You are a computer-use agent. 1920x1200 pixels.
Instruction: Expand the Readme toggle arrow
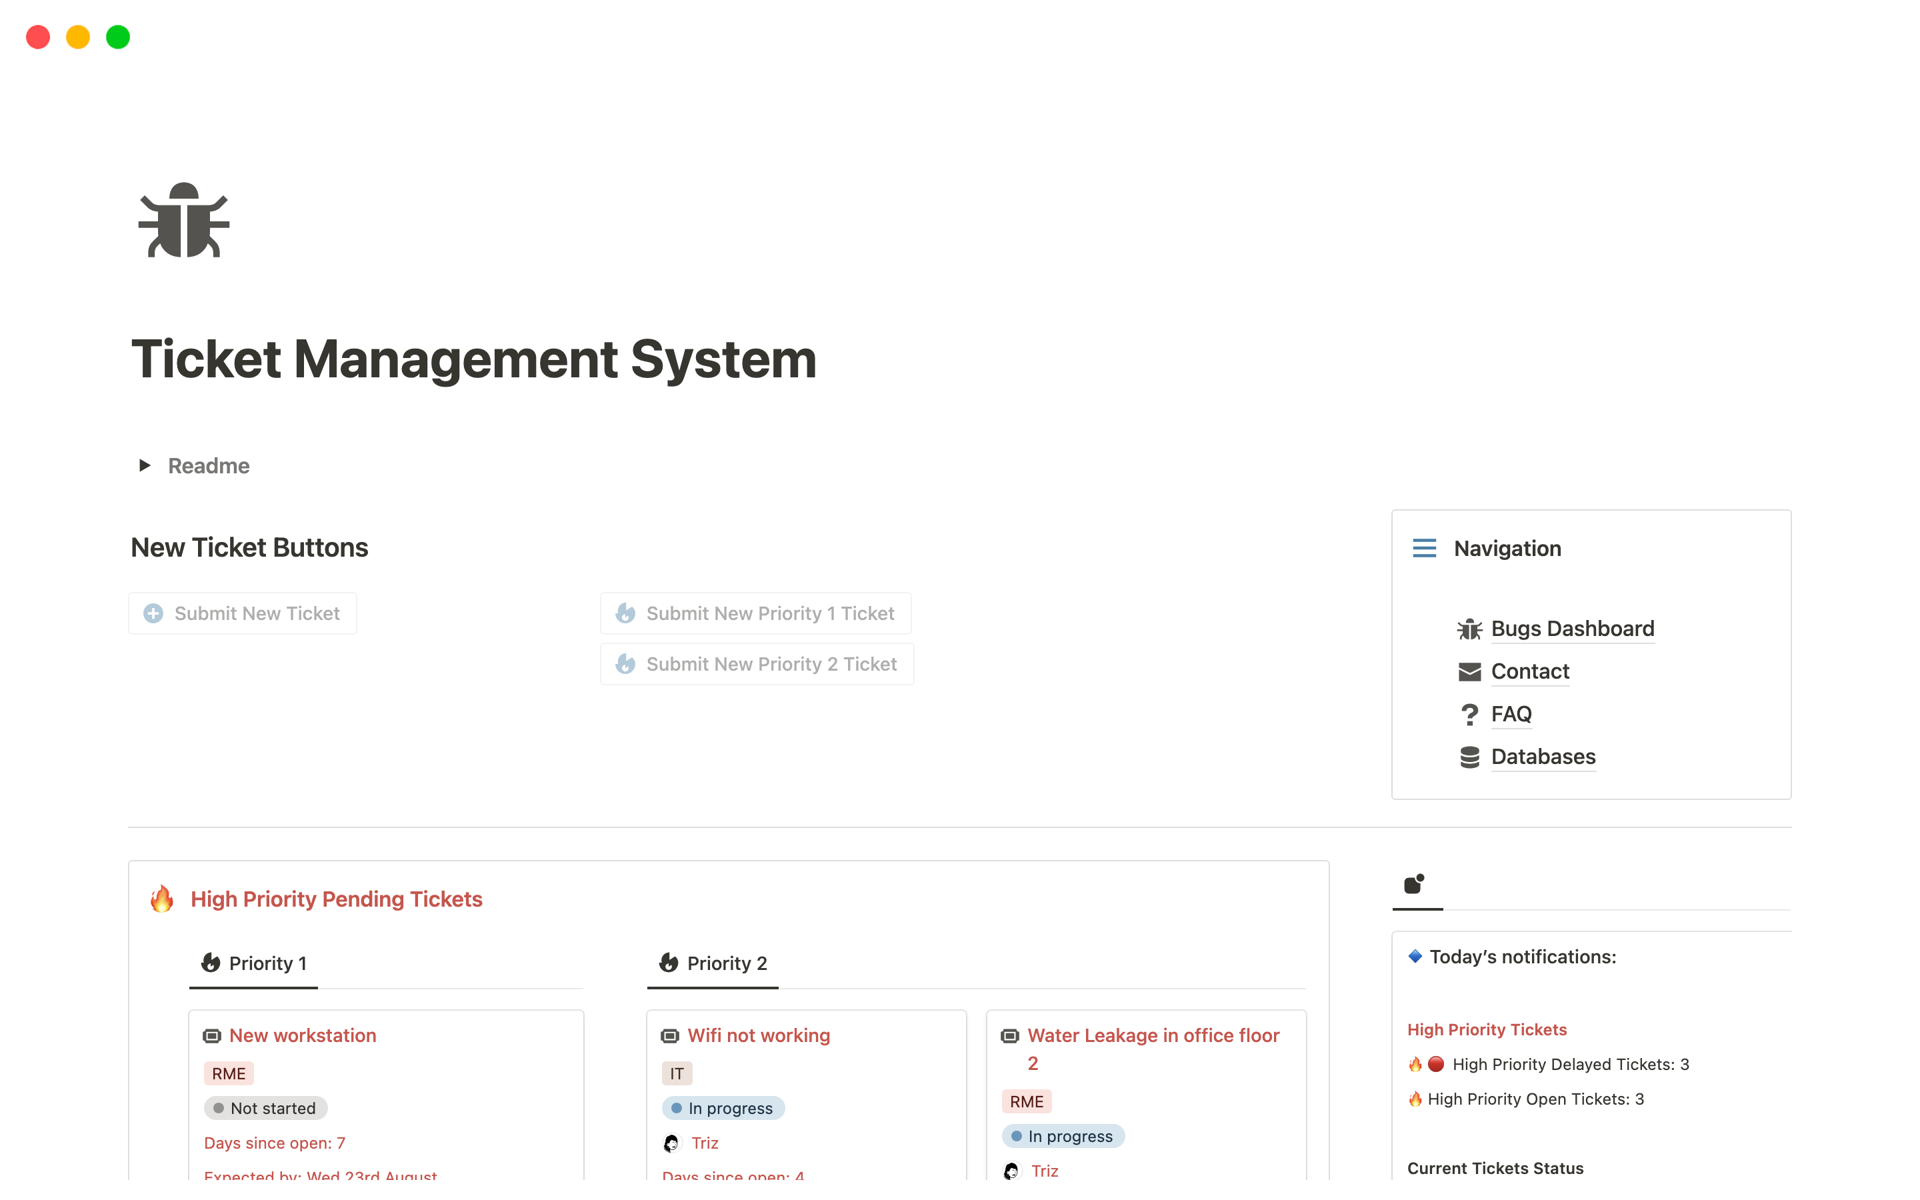(145, 465)
